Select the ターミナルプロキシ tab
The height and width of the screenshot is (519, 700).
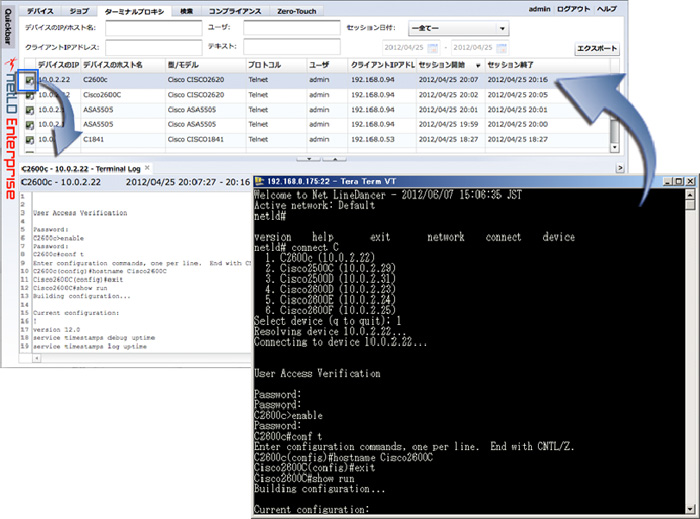click(x=134, y=12)
